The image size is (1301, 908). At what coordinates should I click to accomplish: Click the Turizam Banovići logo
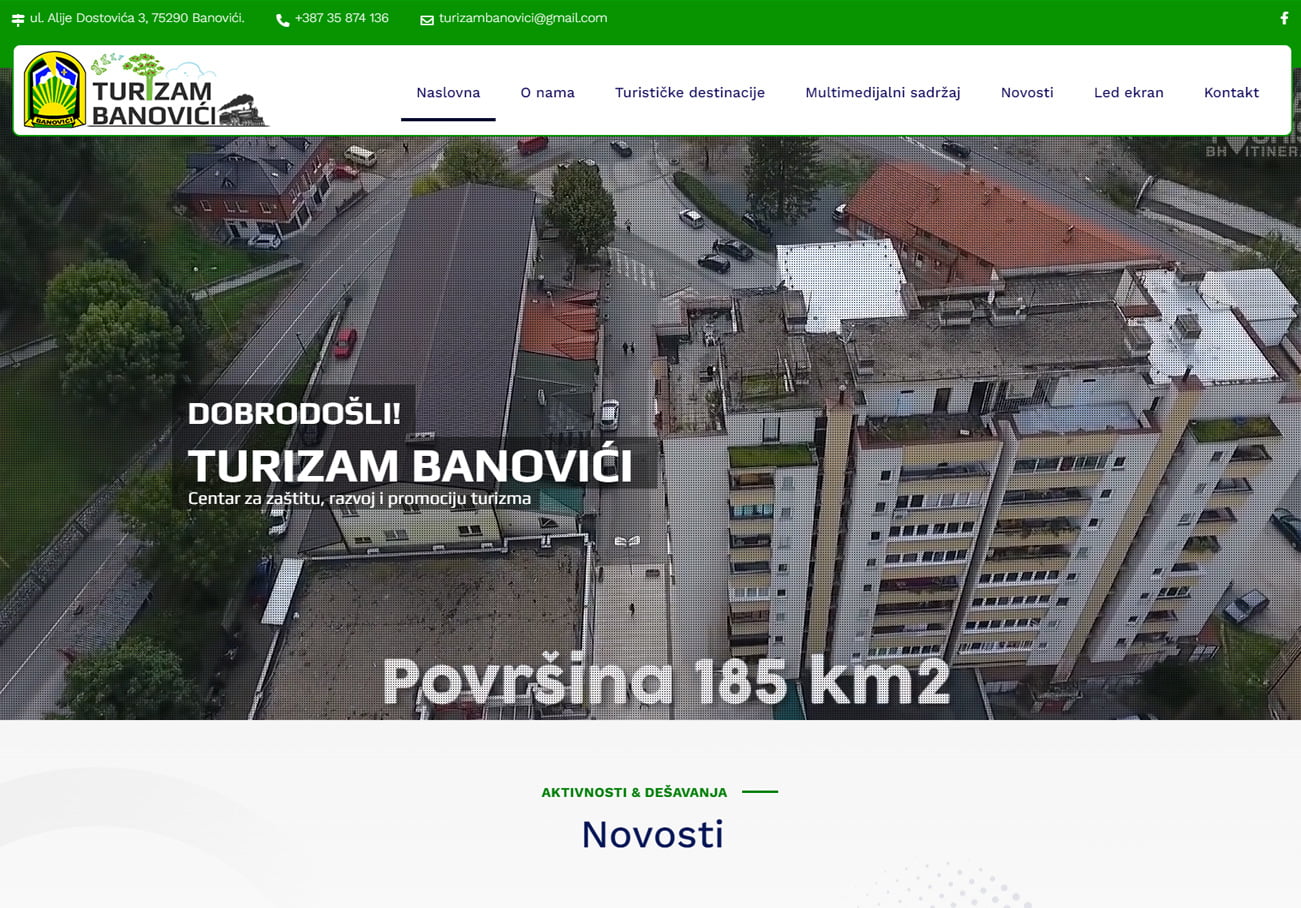[147, 91]
